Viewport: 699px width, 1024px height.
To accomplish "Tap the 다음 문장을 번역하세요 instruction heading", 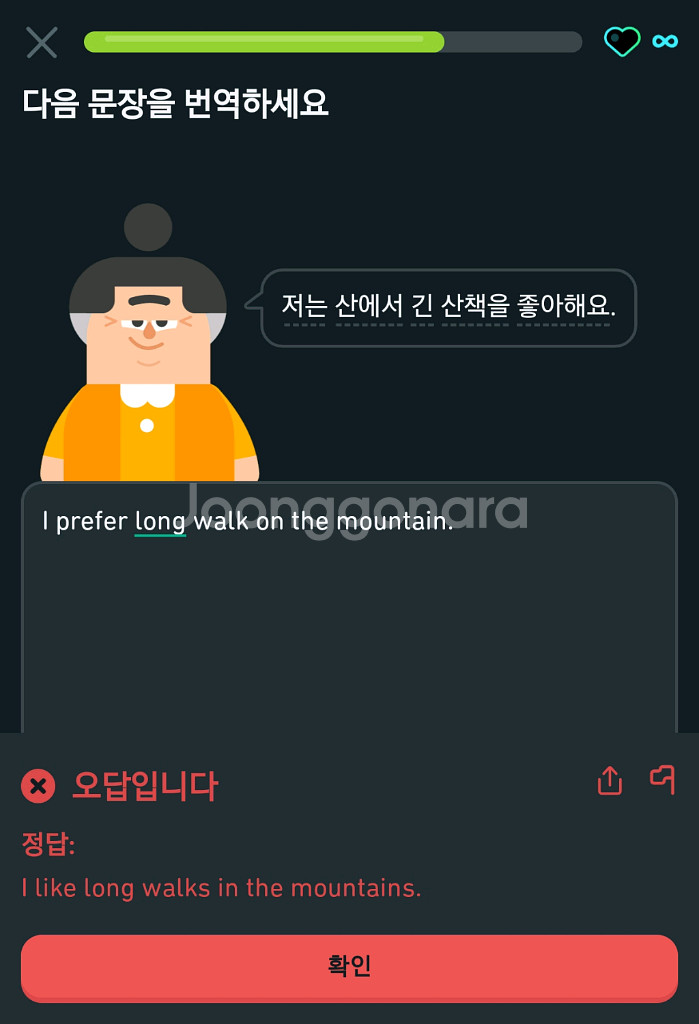I will coord(175,103).
